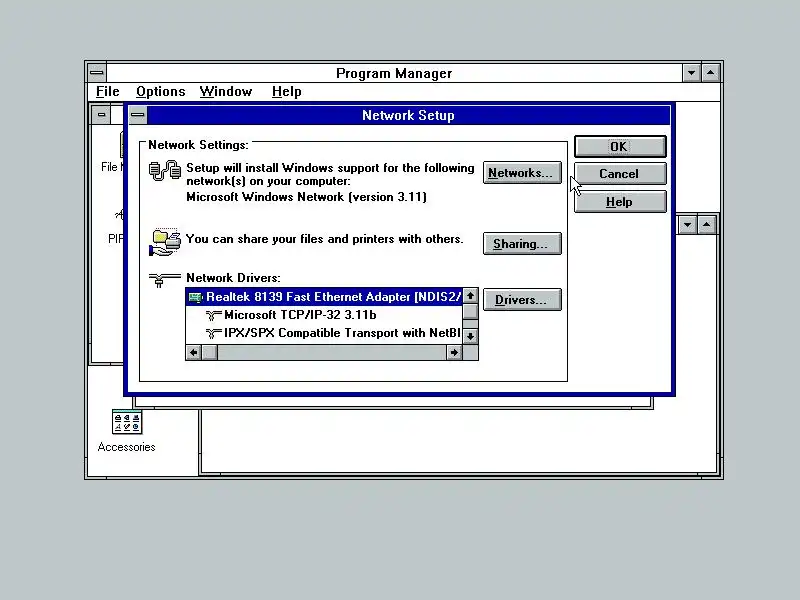This screenshot has height=600, width=800.
Task: Click the driver list horizontal scroll thumb
Action: tap(210, 353)
